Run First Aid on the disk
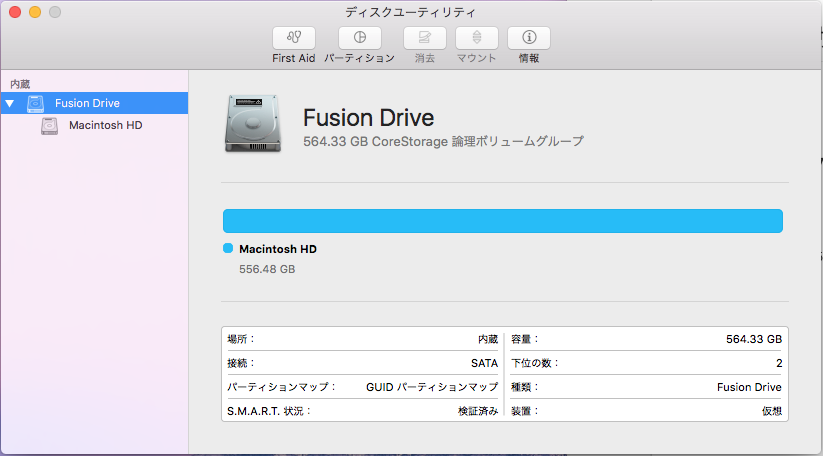 (x=293, y=38)
